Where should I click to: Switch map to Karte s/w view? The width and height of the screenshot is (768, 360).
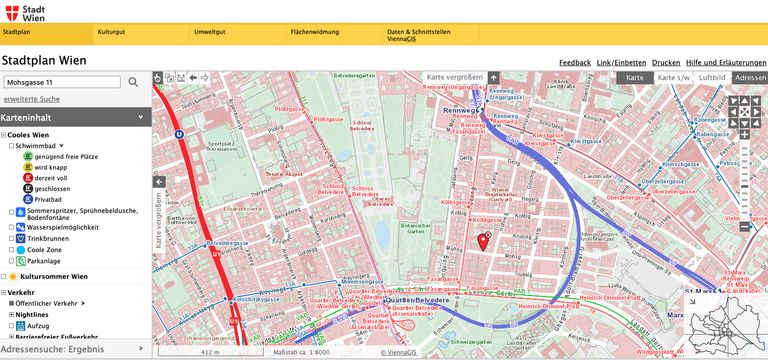click(x=674, y=78)
